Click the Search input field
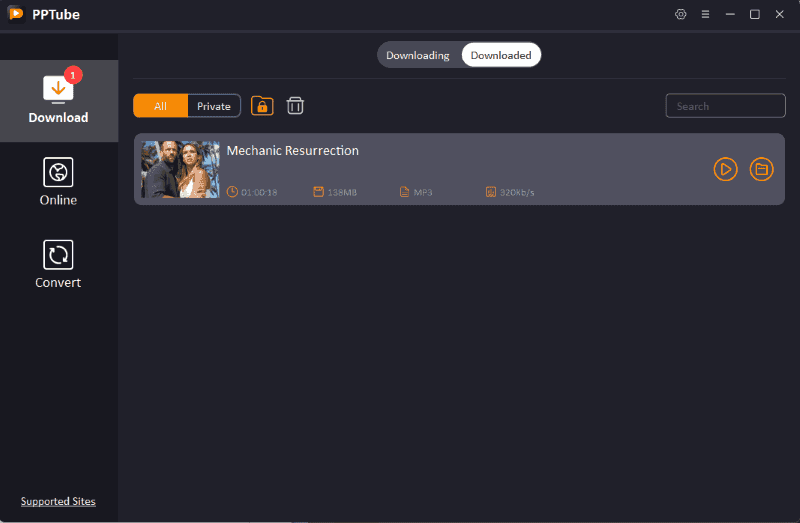This screenshot has width=800, height=523. 725,106
